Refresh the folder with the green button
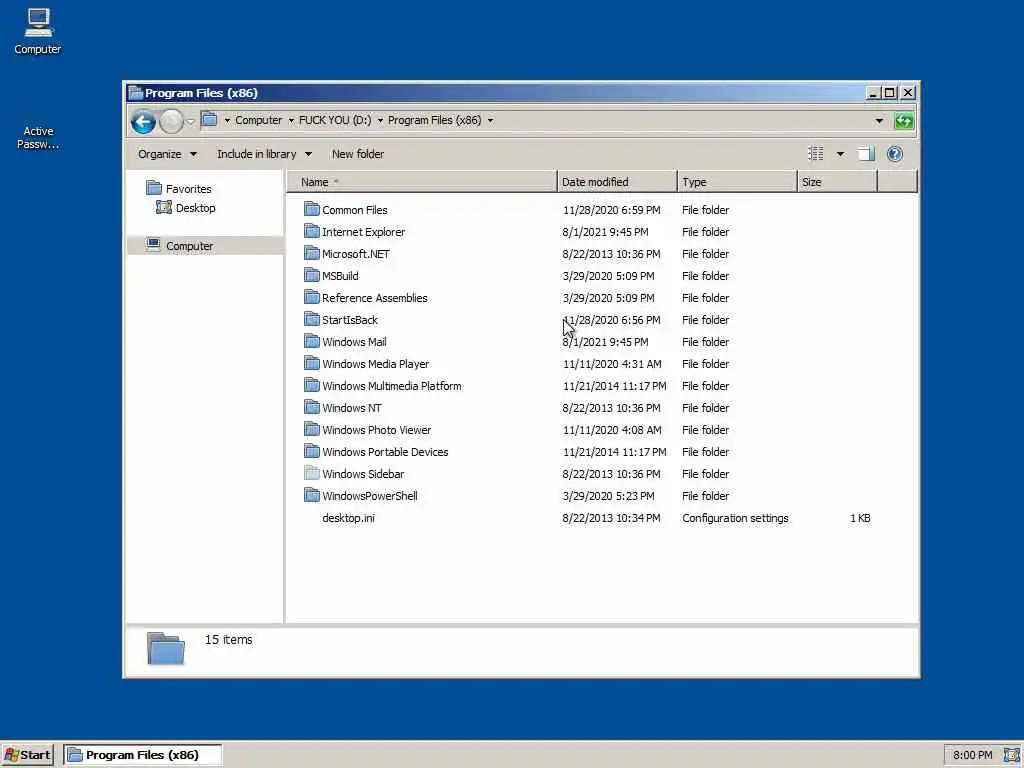This screenshot has width=1024, height=768. (x=904, y=121)
